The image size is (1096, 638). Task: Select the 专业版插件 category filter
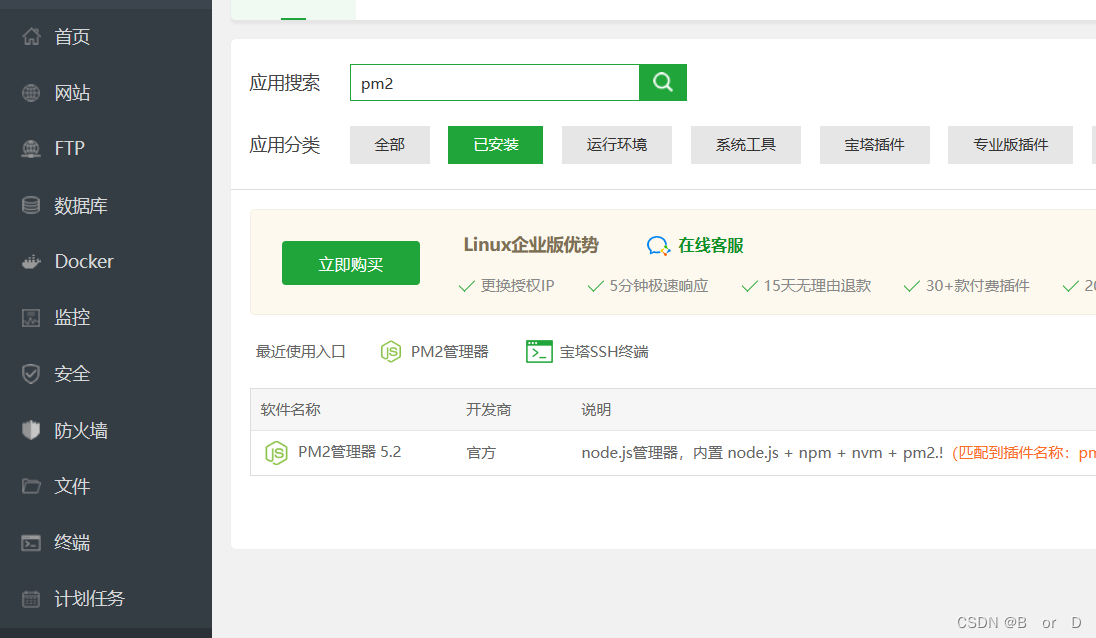pyautogui.click(x=1010, y=145)
